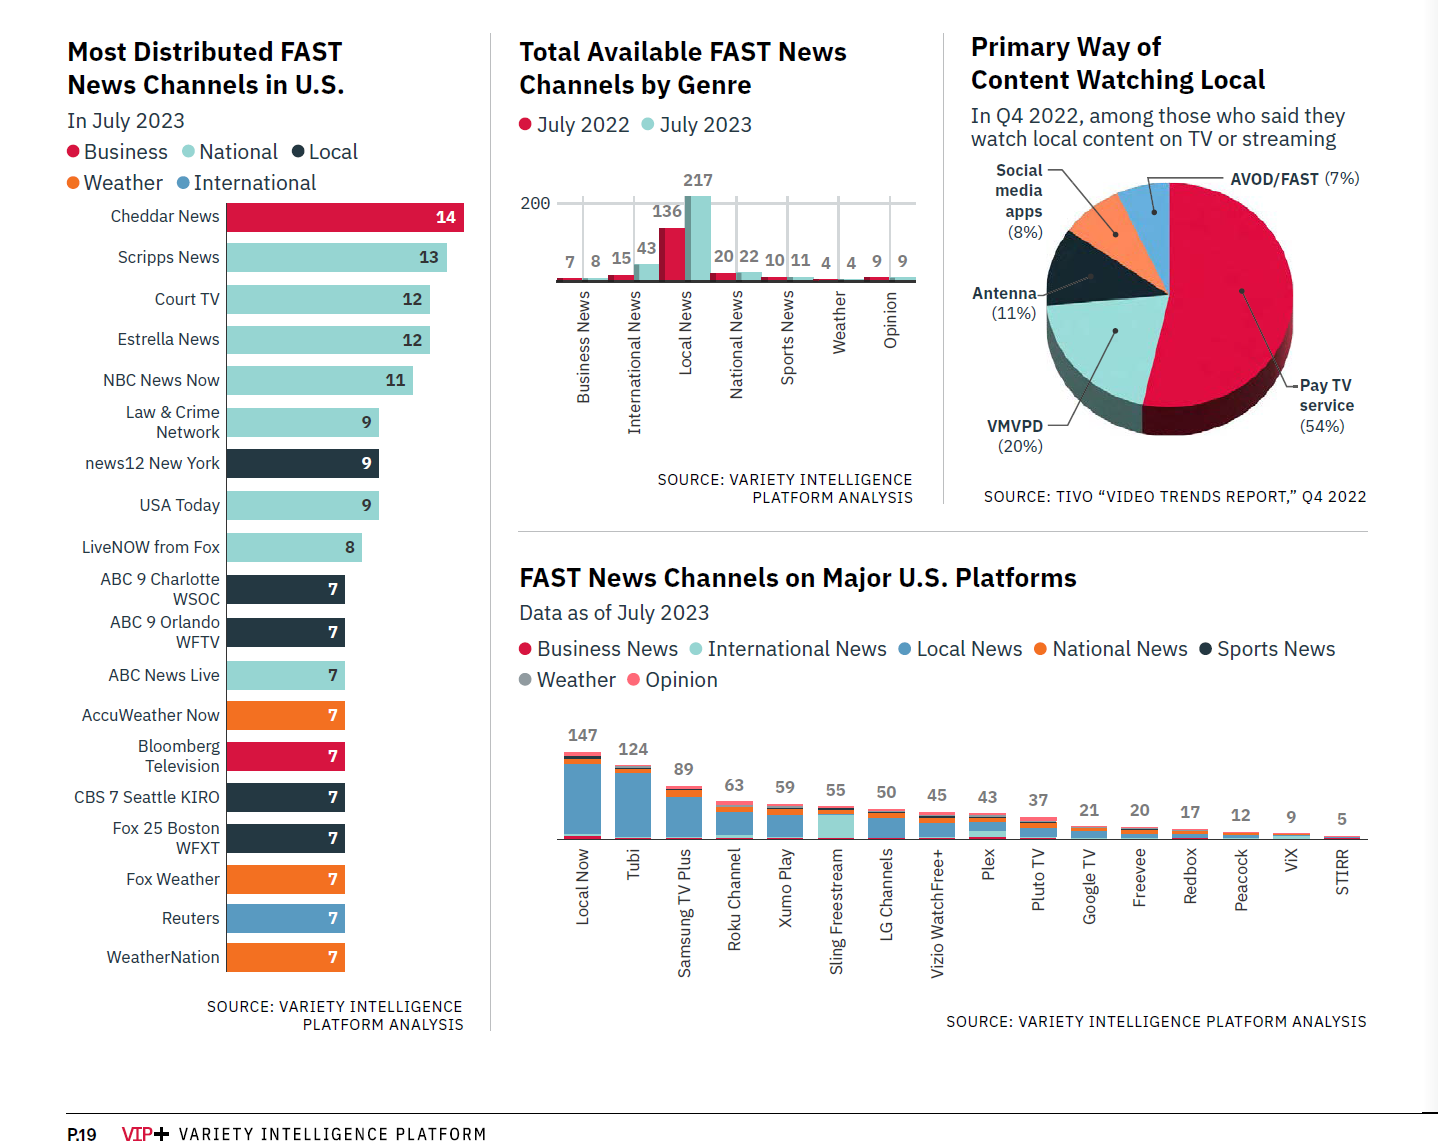Click the Tubi stacked bar labeled 124
The width and height of the screenshot is (1438, 1144).
click(x=633, y=802)
